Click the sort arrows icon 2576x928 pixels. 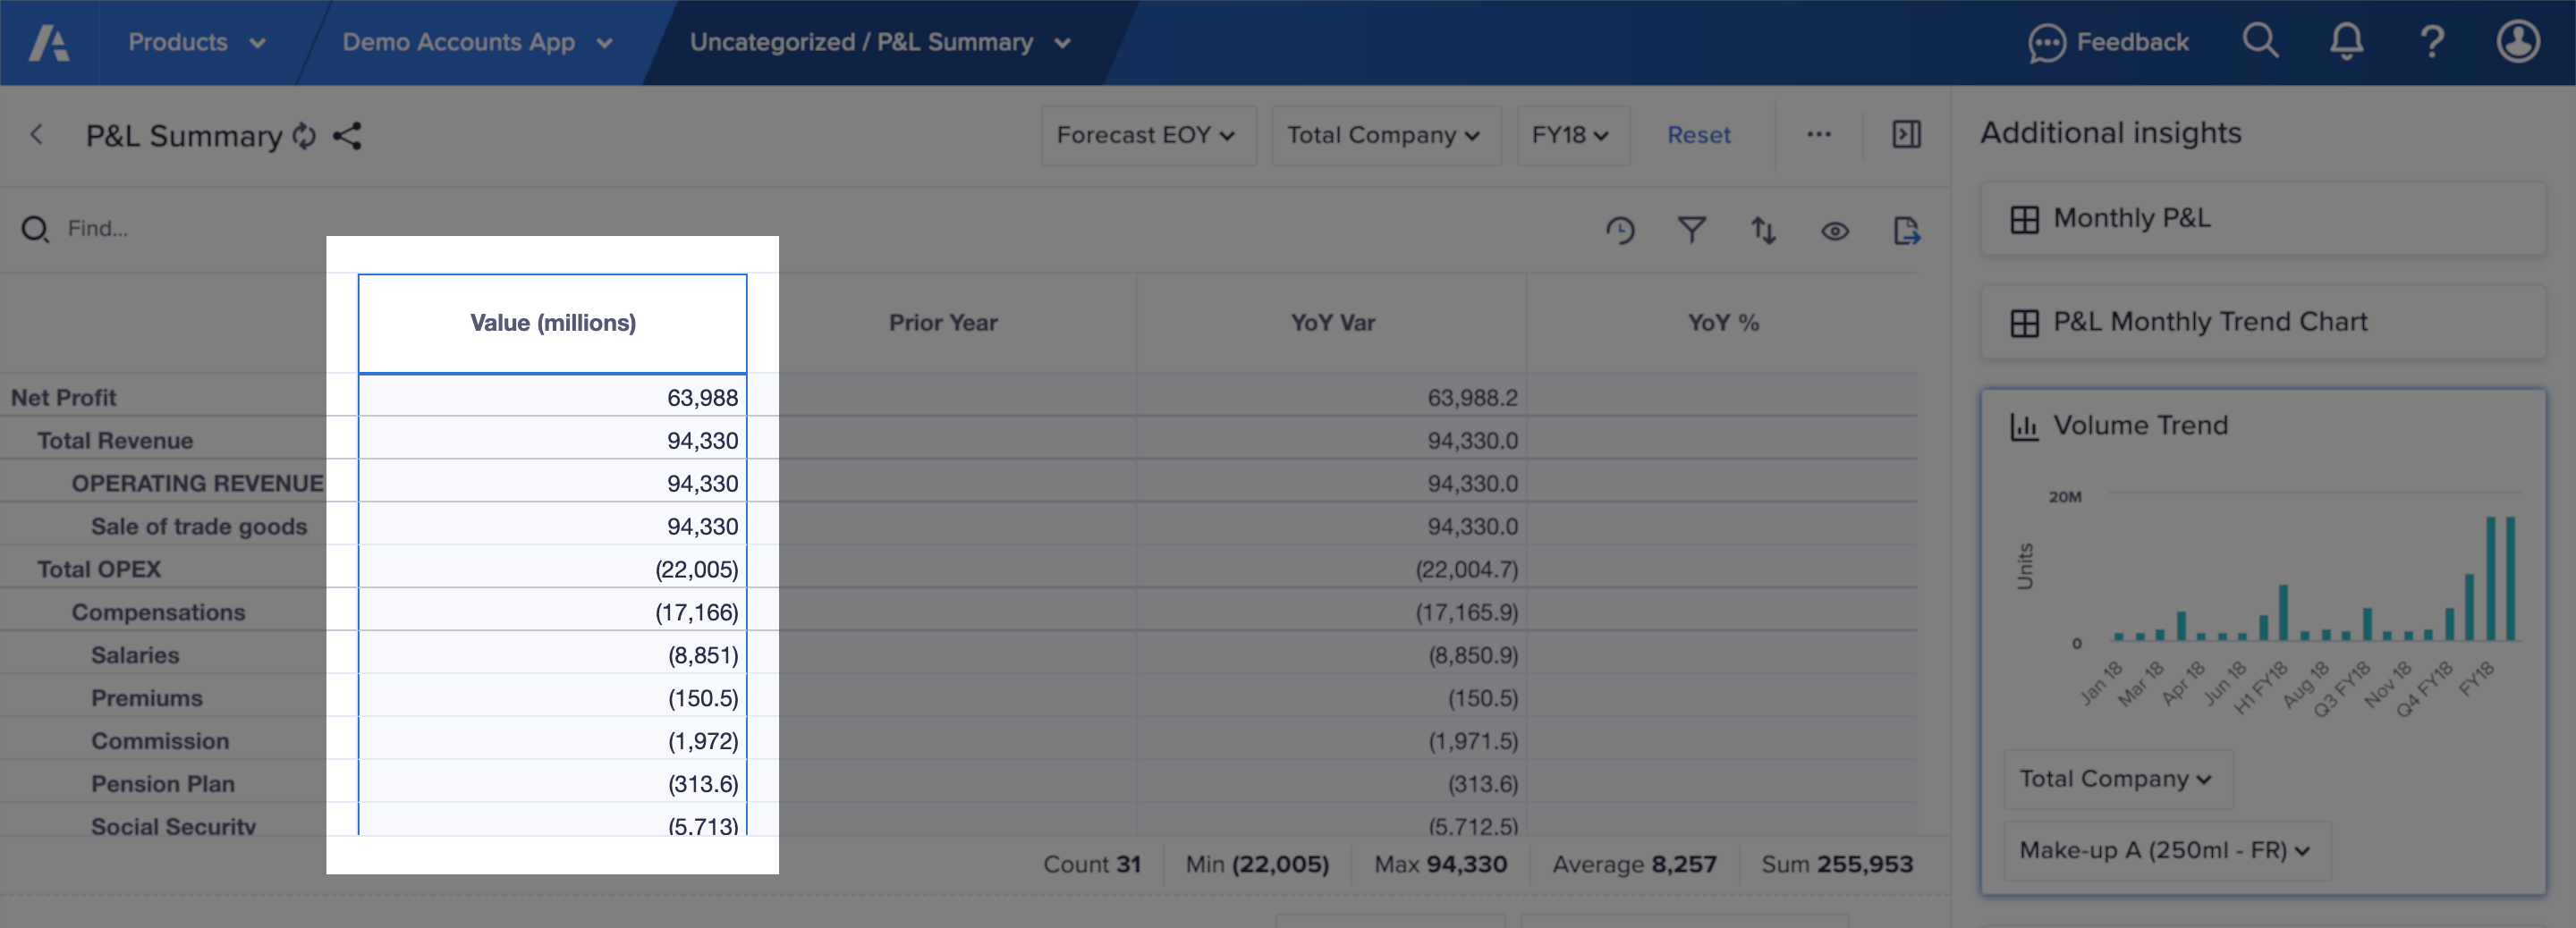(x=1763, y=231)
